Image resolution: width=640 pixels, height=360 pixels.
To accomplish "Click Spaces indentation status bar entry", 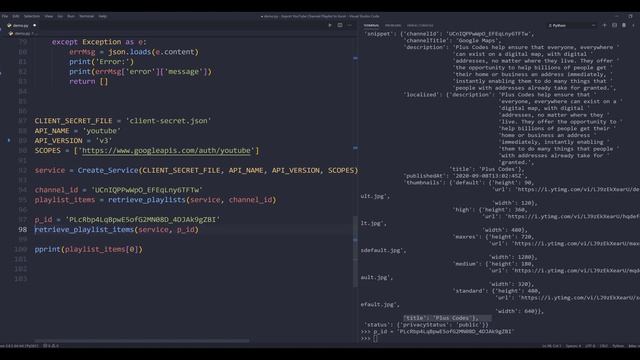I will pyautogui.click(x=573, y=346).
